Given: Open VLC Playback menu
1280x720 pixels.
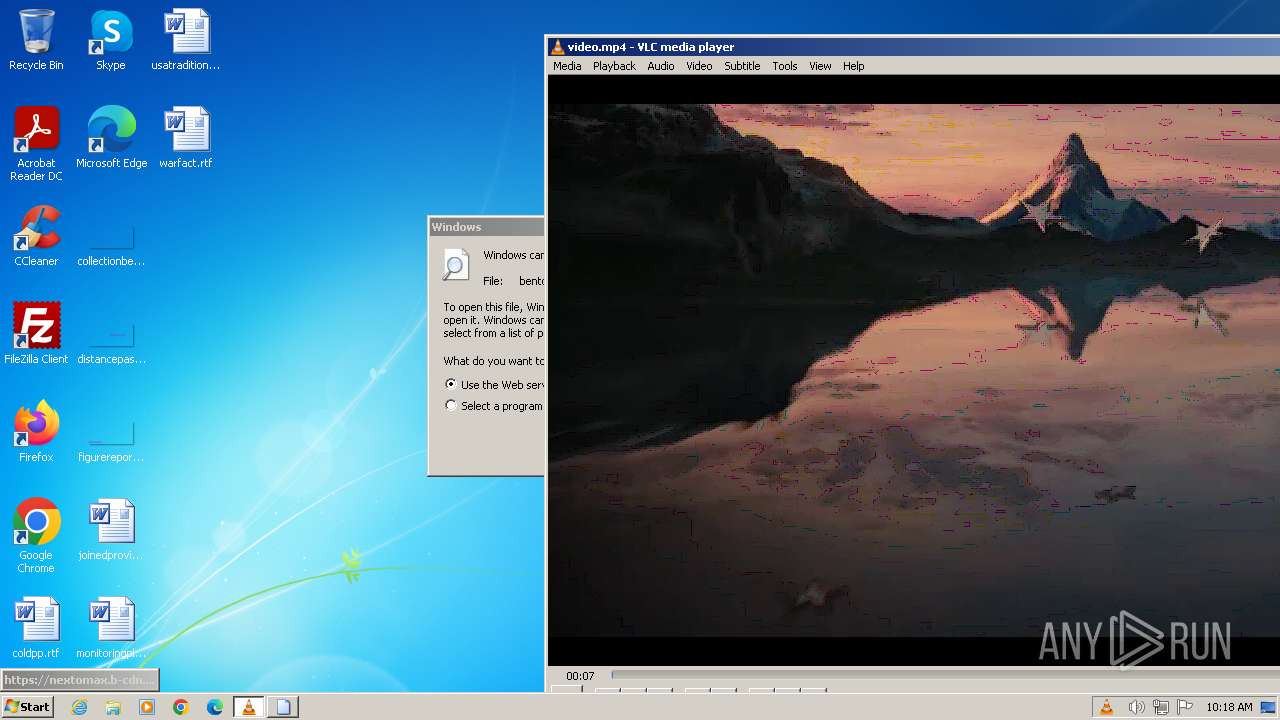Looking at the screenshot, I should tap(614, 66).
